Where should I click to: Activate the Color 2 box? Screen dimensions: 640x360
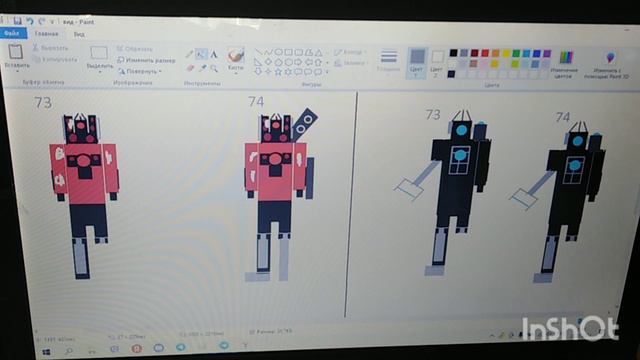pyautogui.click(x=437, y=63)
